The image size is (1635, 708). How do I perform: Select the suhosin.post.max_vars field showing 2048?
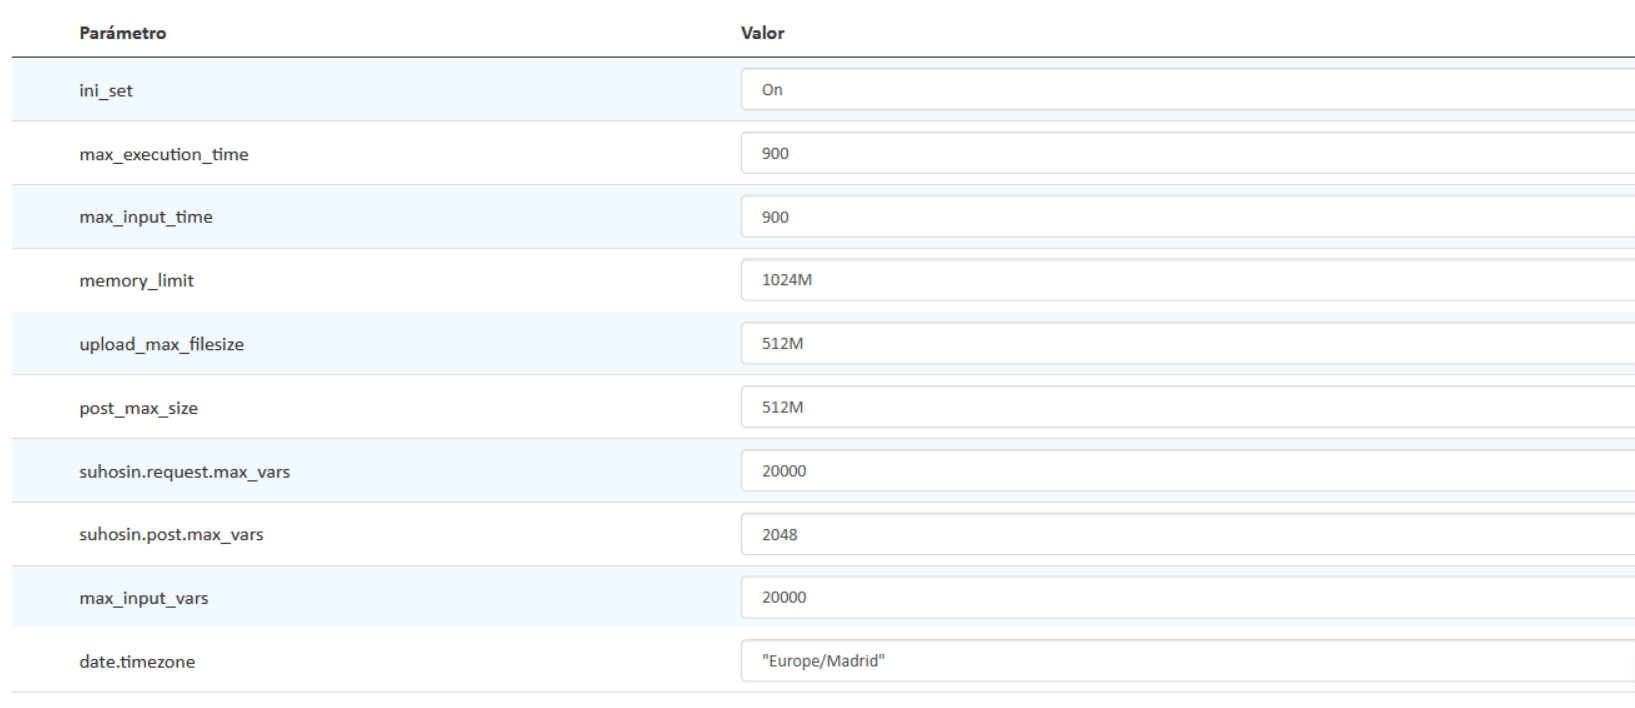(1188, 534)
